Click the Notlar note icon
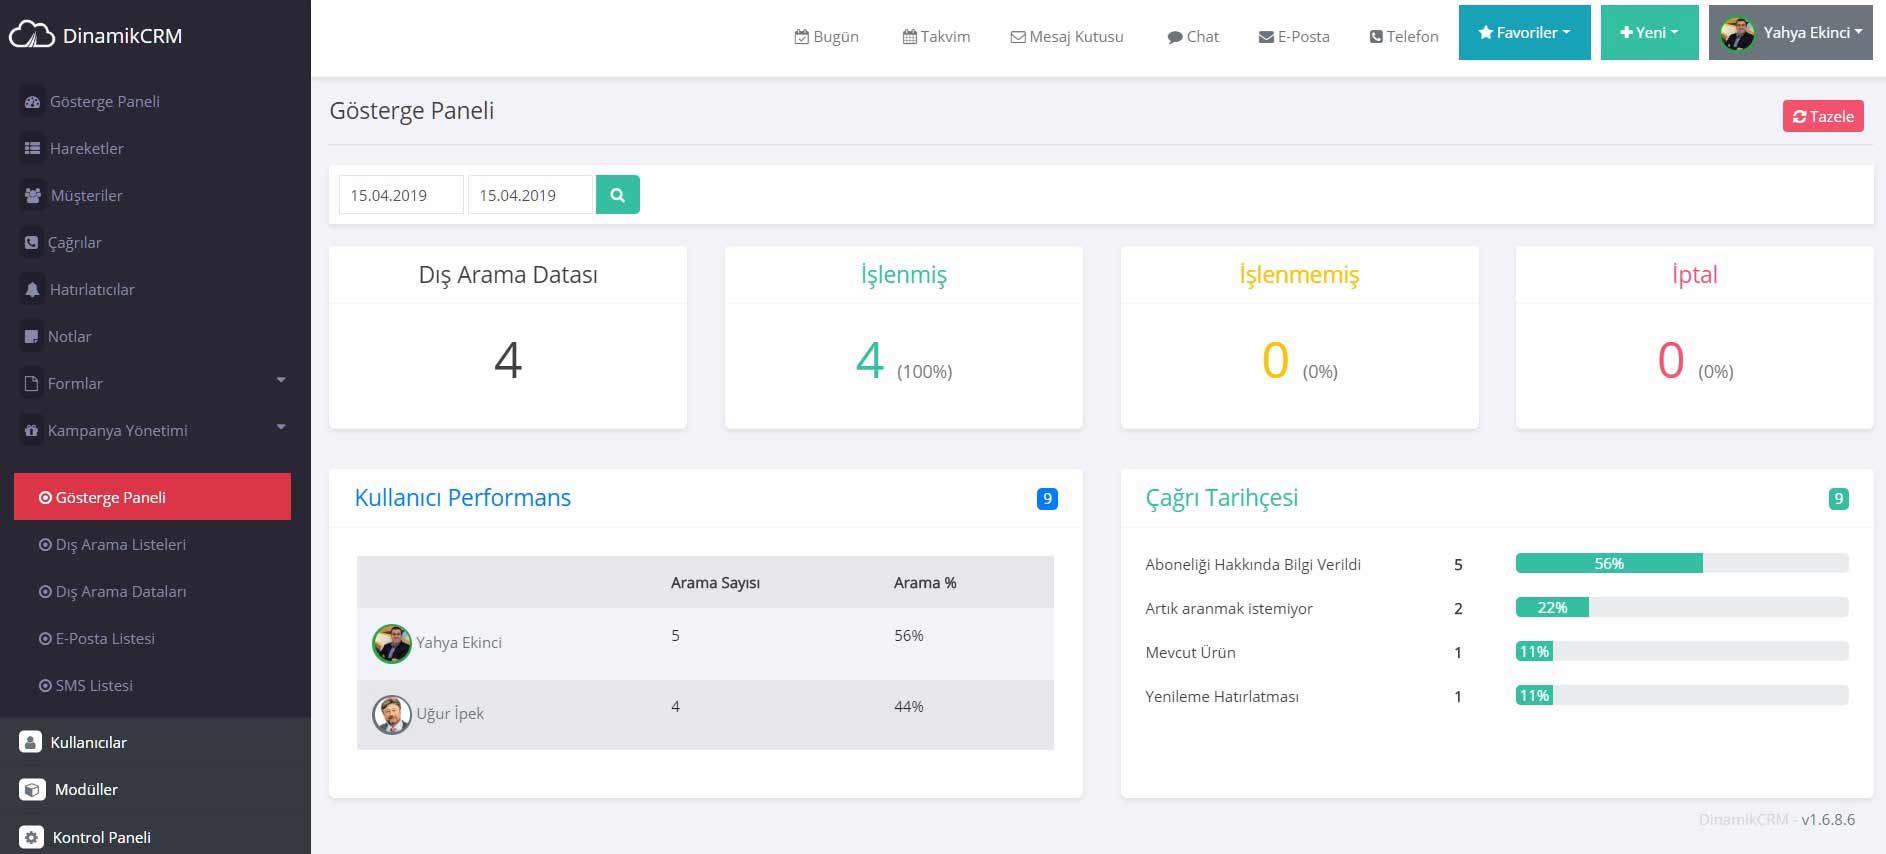This screenshot has height=854, width=1886. click(x=32, y=337)
